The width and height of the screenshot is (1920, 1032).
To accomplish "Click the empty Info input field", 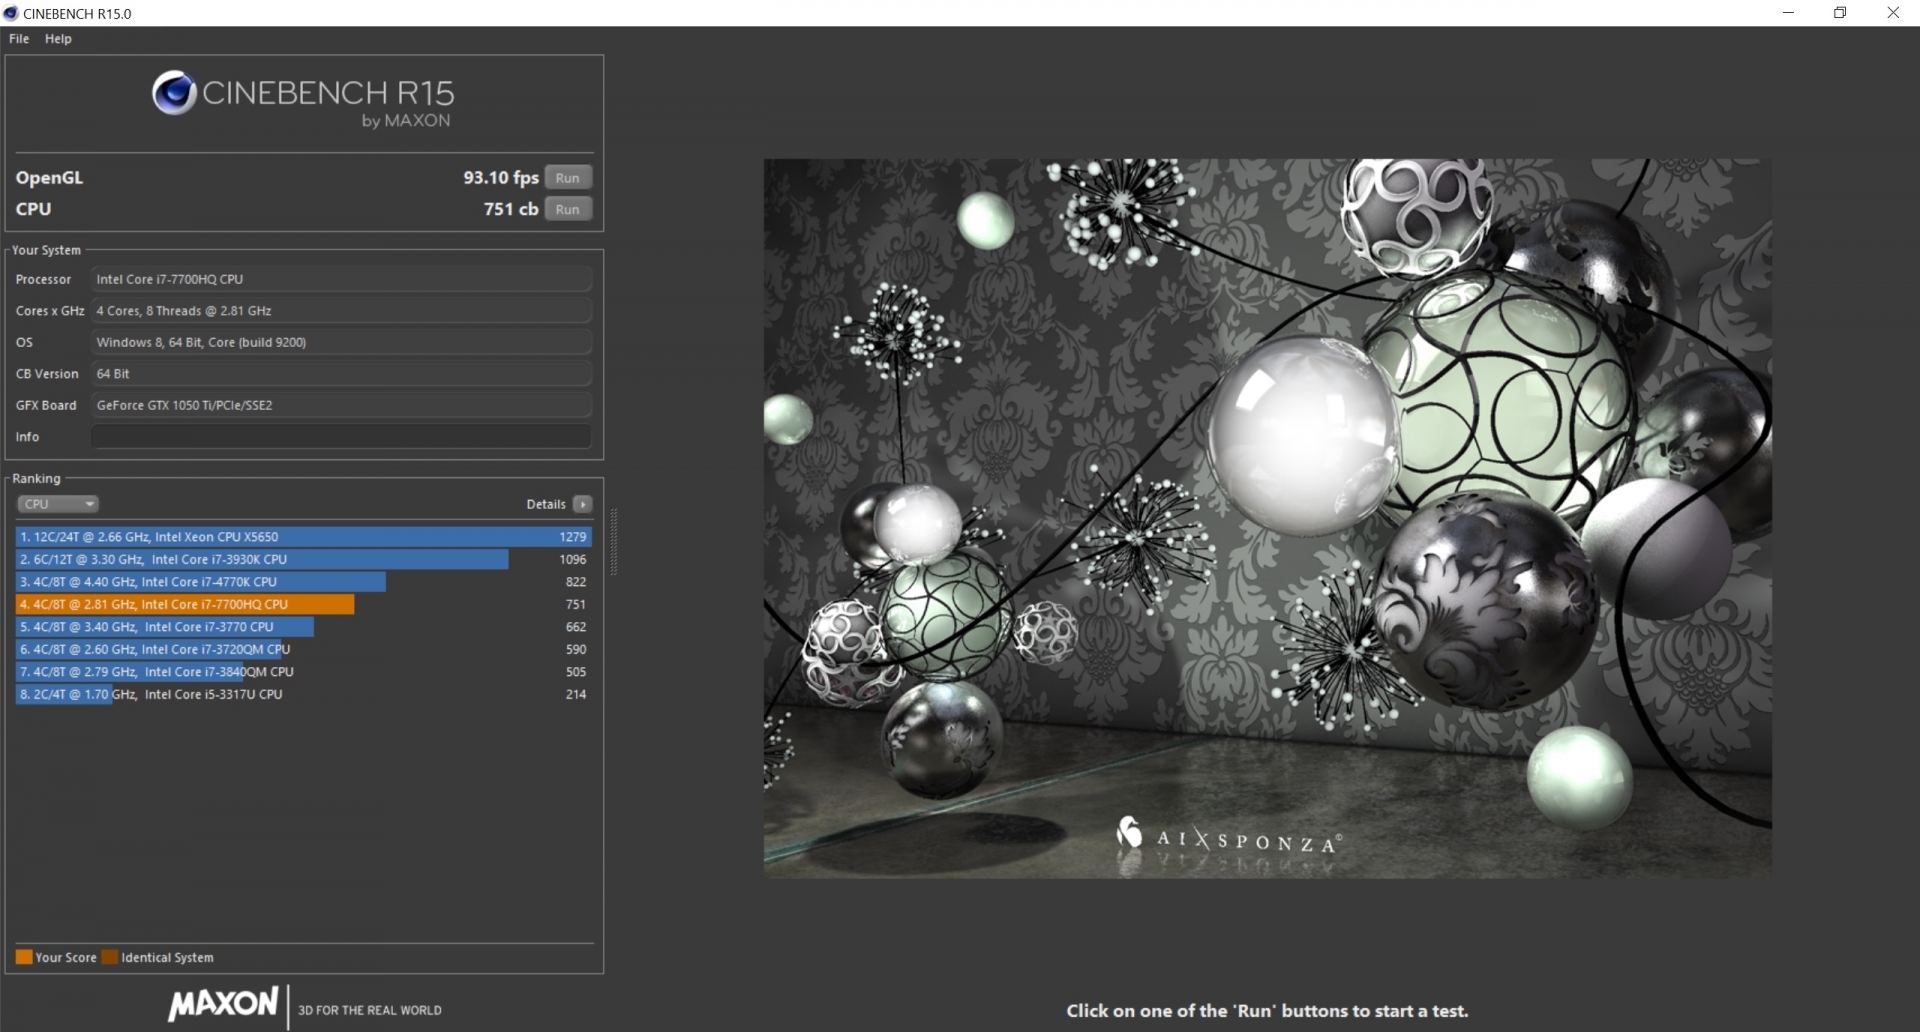I will (x=341, y=437).
